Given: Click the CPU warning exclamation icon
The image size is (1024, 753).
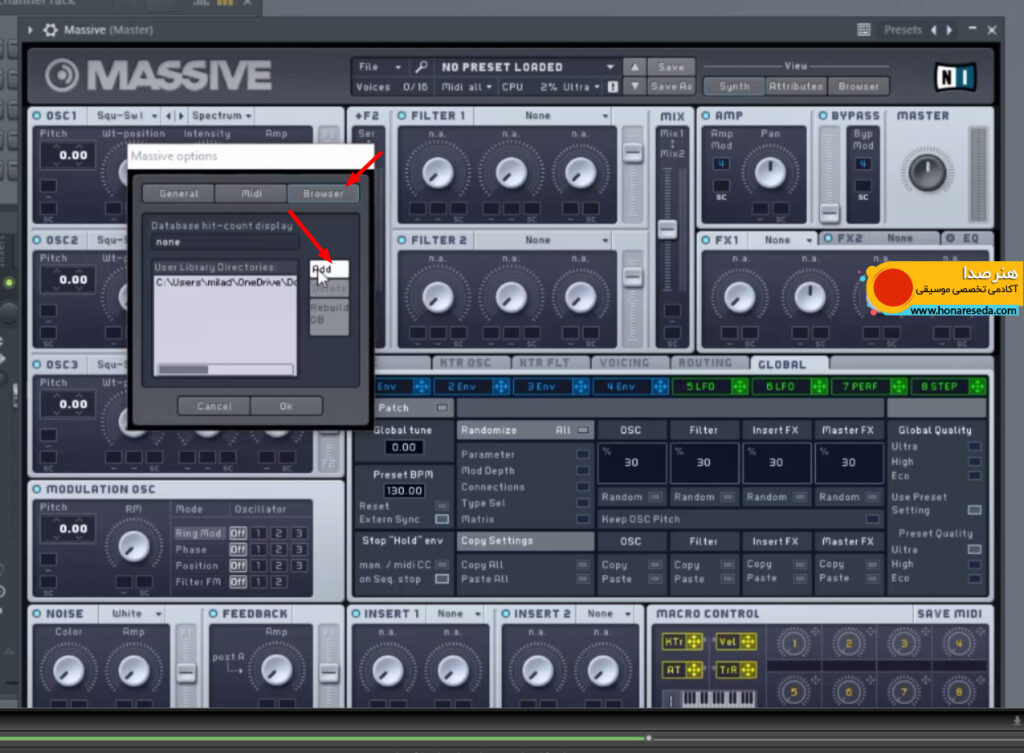Looking at the screenshot, I should click(613, 87).
